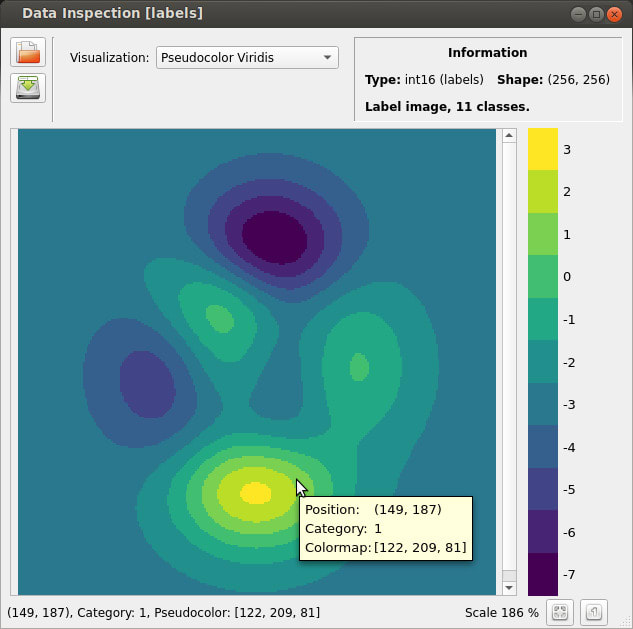Screen dimensions: 633x629
Task: Click the yellow peak in the label image
Action: click(256, 493)
